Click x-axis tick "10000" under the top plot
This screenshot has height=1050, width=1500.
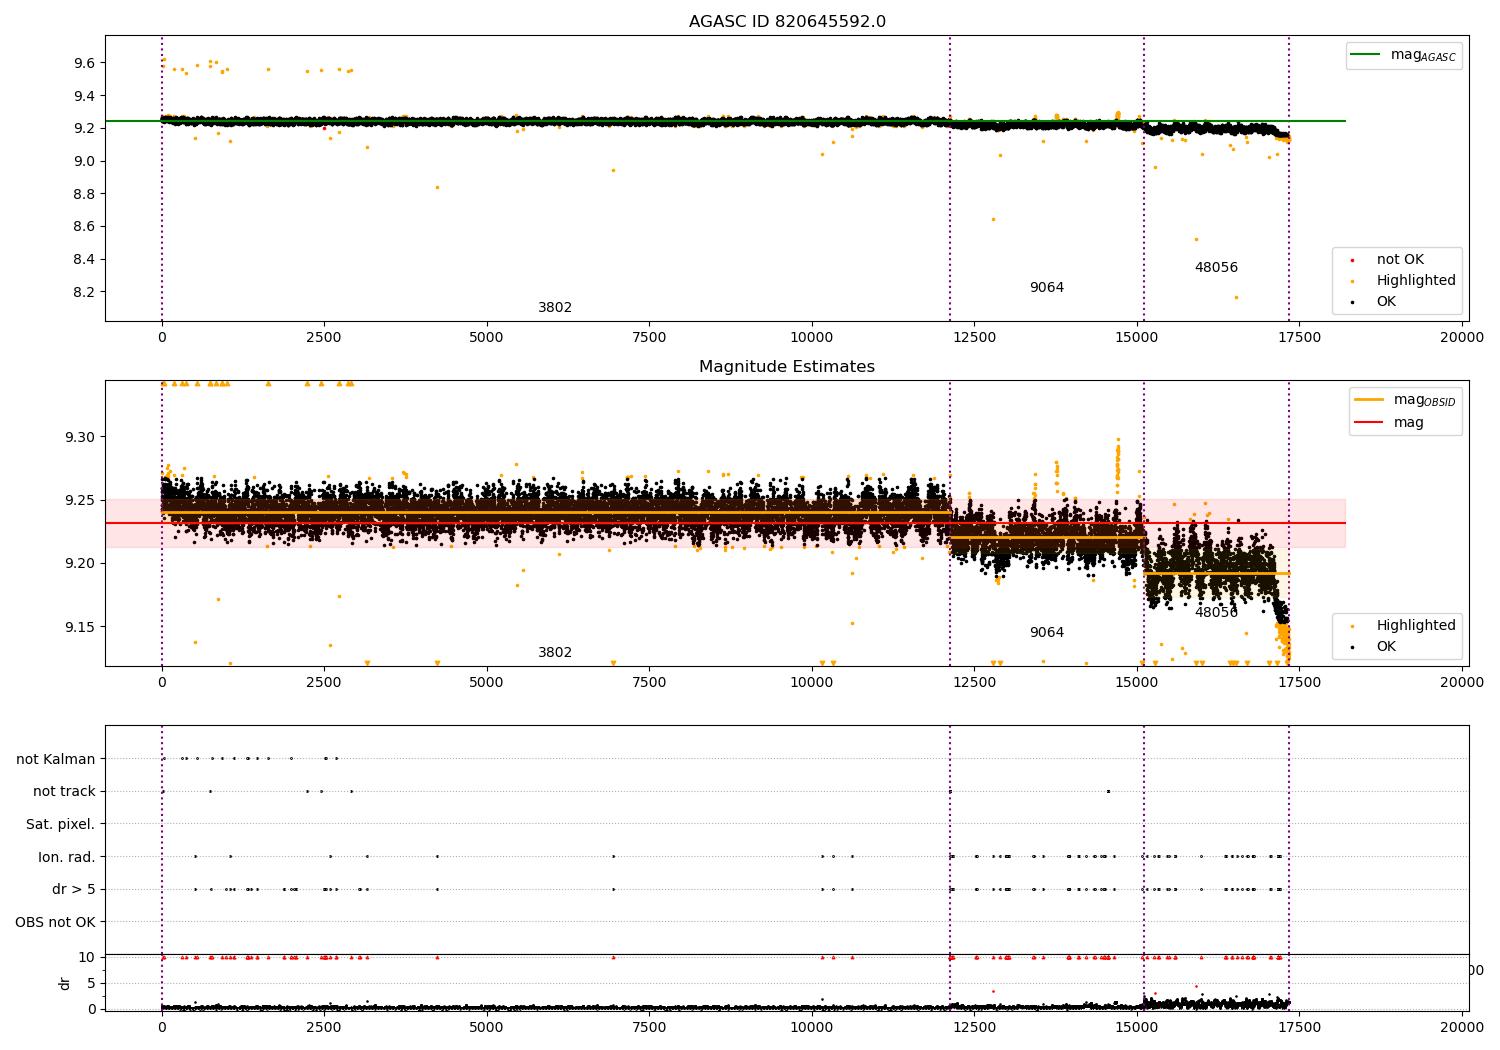(x=812, y=338)
